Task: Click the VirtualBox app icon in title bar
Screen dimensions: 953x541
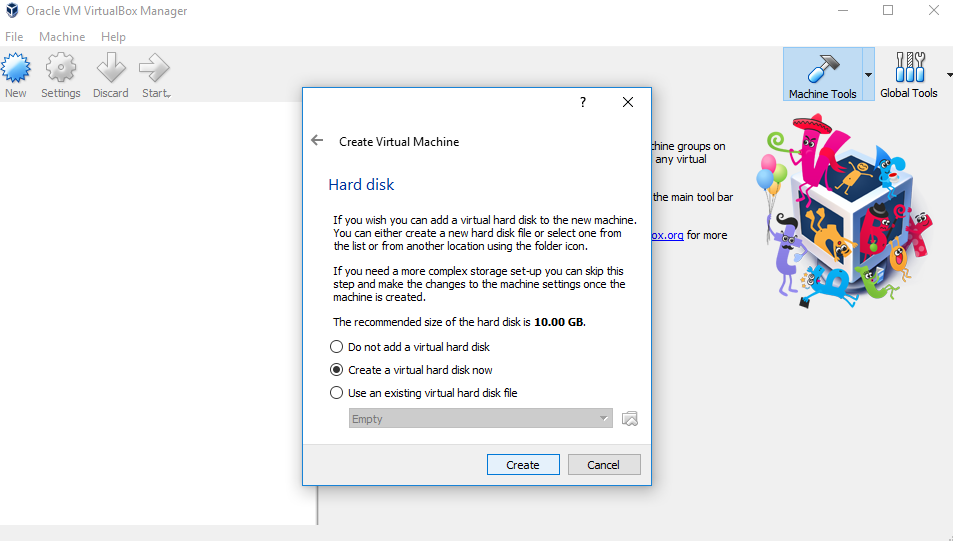Action: (x=12, y=11)
